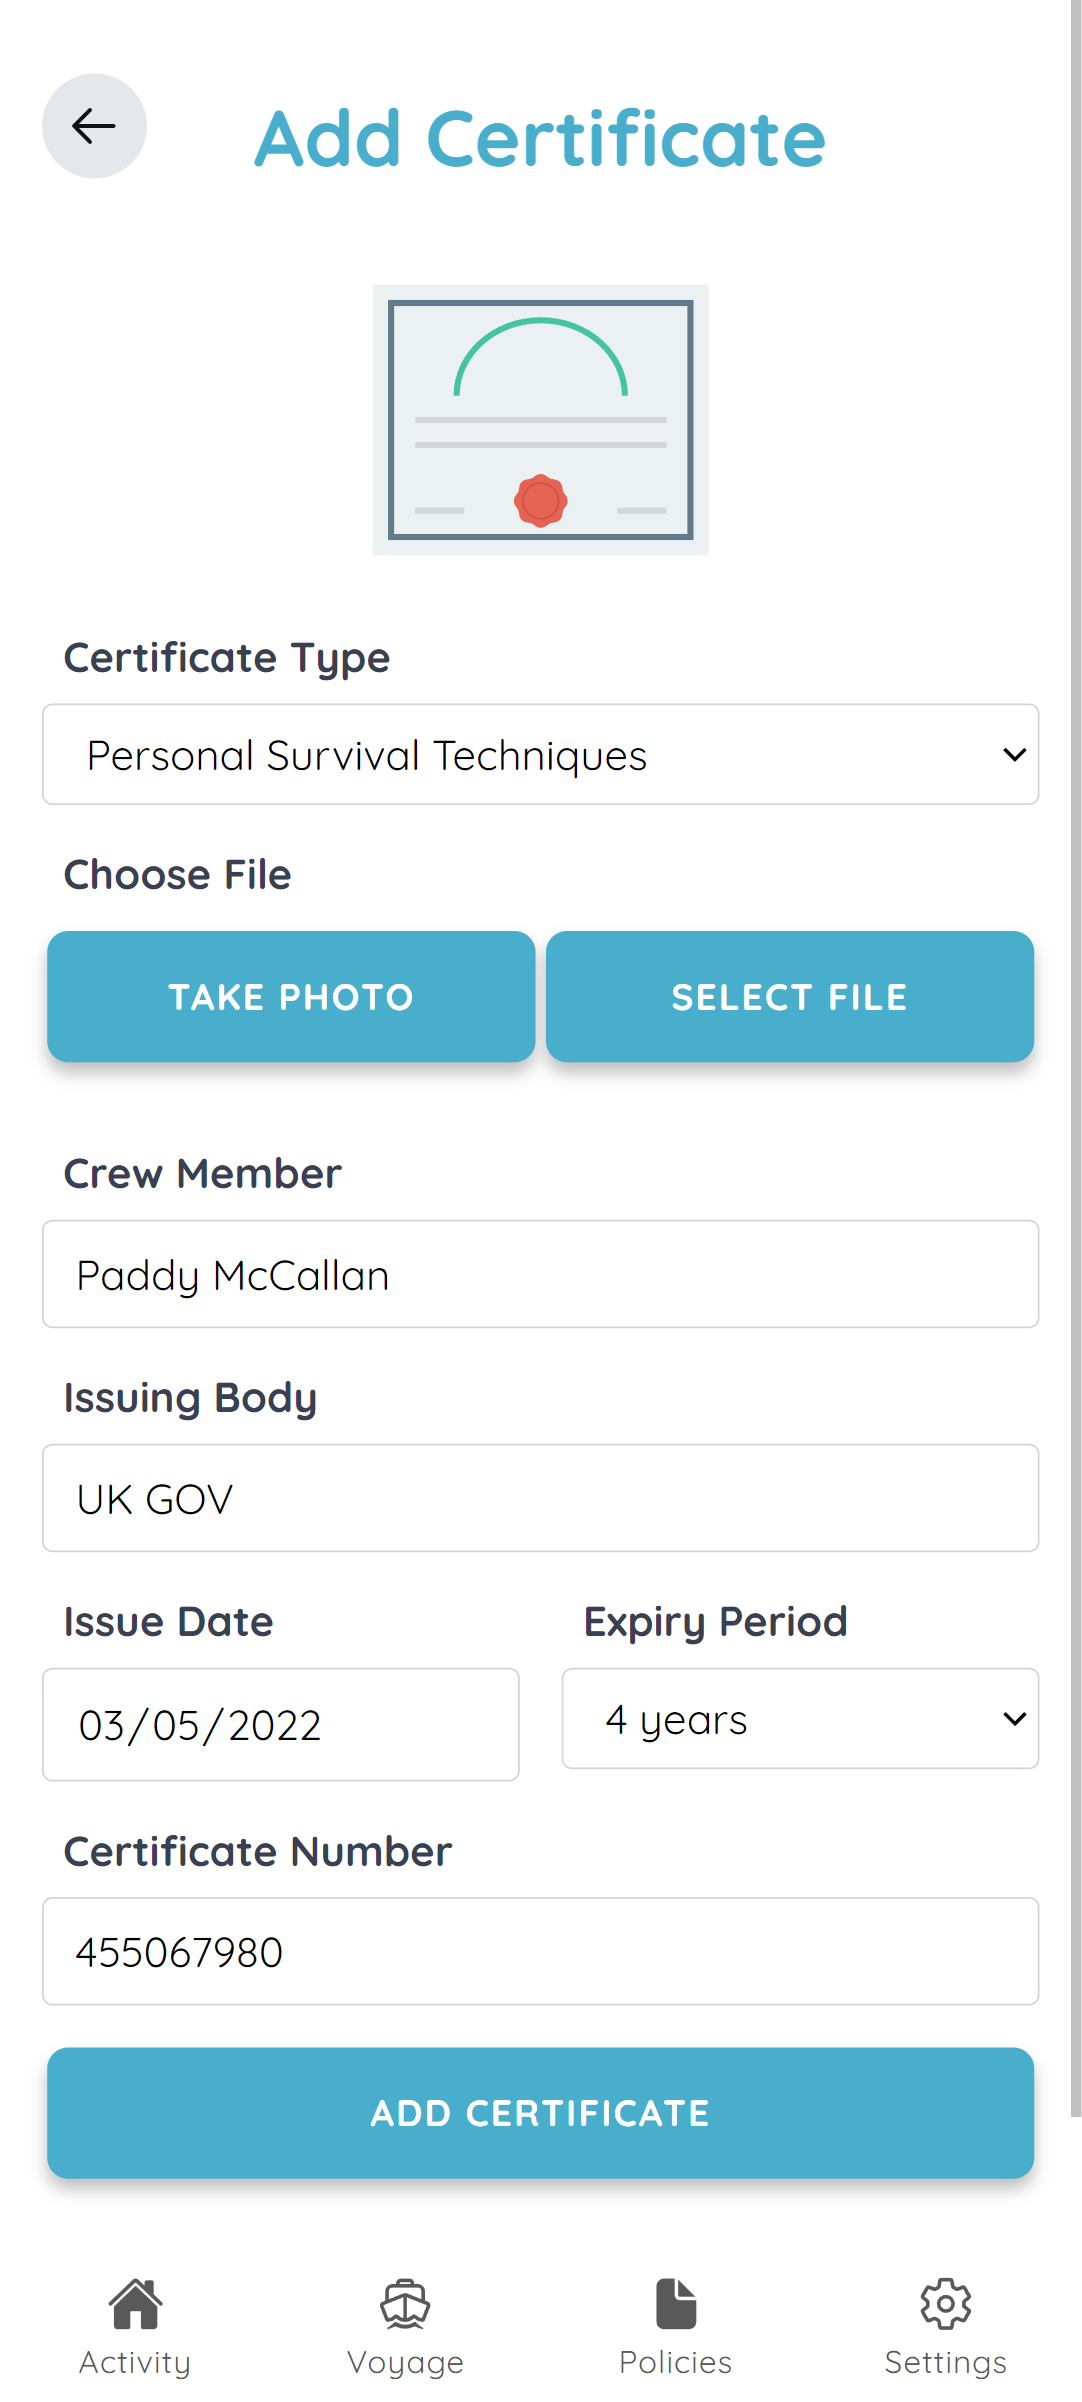Click the Expiry Period chevron arrow
Image resolution: width=1082 pixels, height=2402 pixels.
coord(1015,1718)
